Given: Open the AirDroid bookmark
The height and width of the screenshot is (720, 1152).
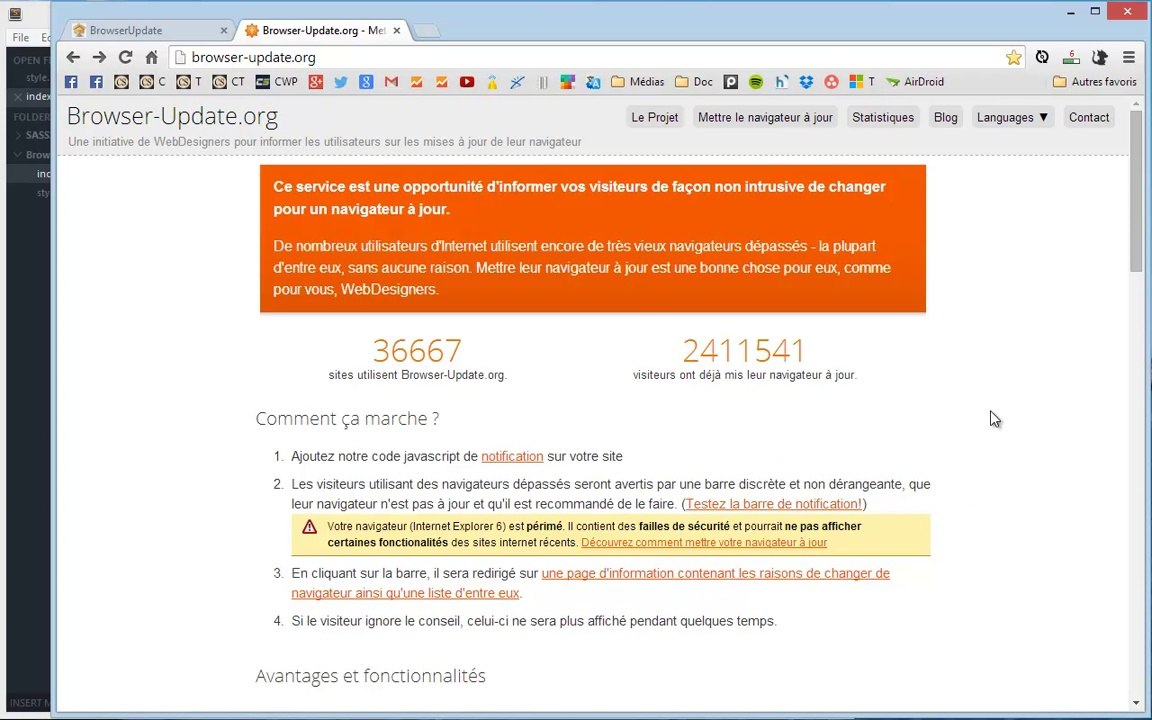Looking at the screenshot, I should pyautogui.click(x=915, y=82).
